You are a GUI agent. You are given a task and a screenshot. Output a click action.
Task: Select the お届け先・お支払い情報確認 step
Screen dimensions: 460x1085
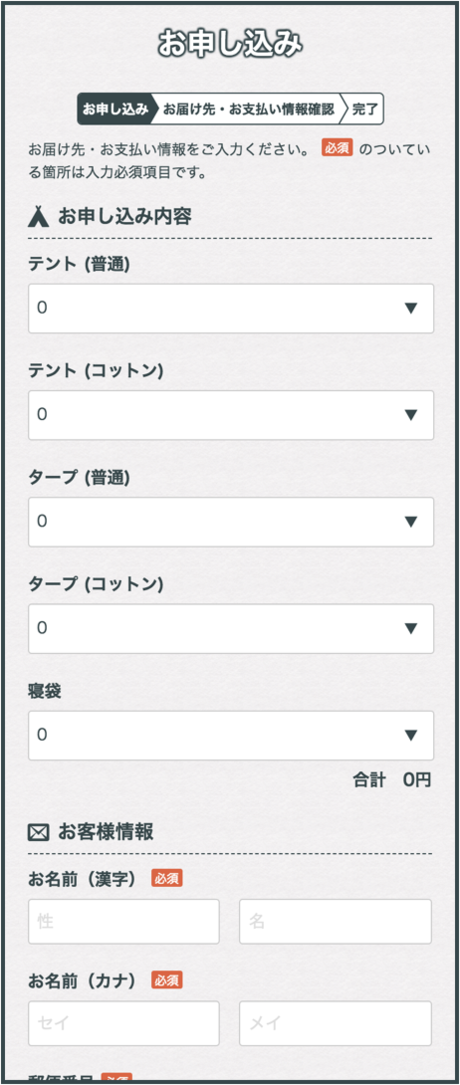pos(248,109)
